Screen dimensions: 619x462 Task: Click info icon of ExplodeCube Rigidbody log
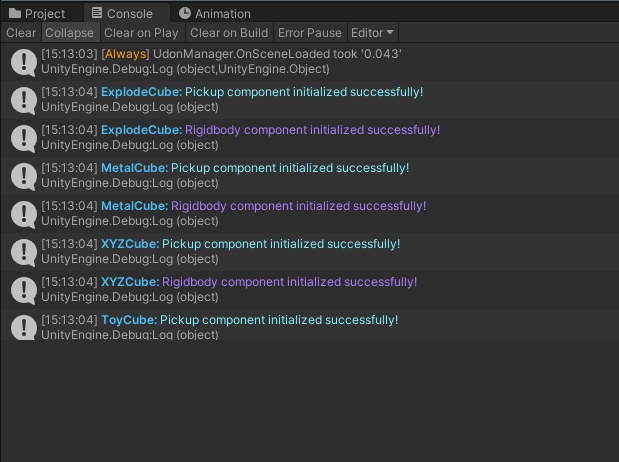23,138
